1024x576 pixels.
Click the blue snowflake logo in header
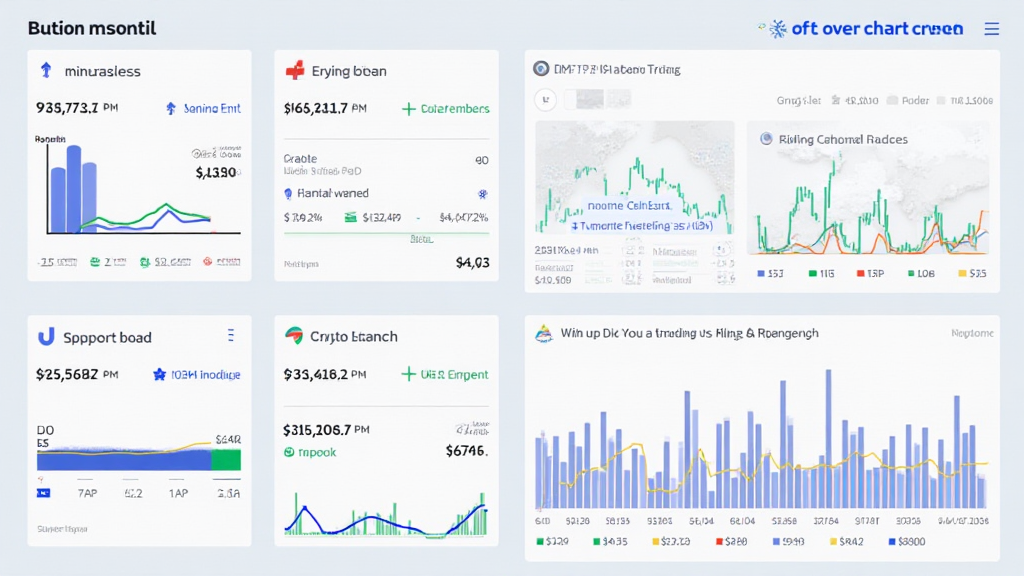(777, 29)
